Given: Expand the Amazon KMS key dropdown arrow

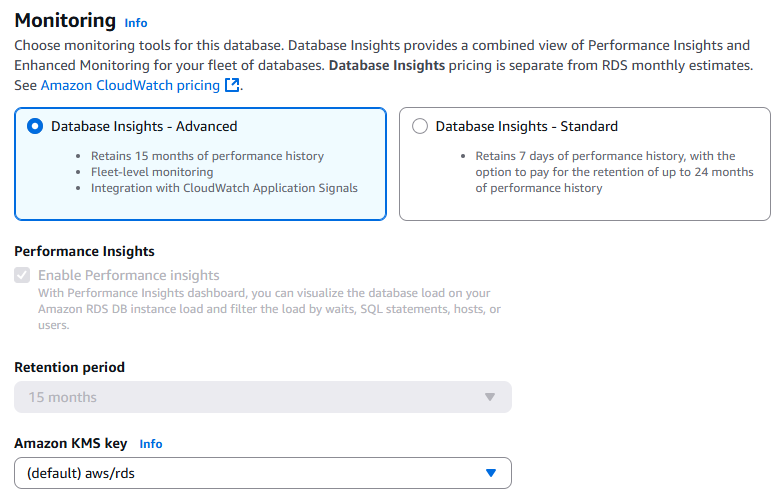Looking at the screenshot, I should tap(489, 473).
